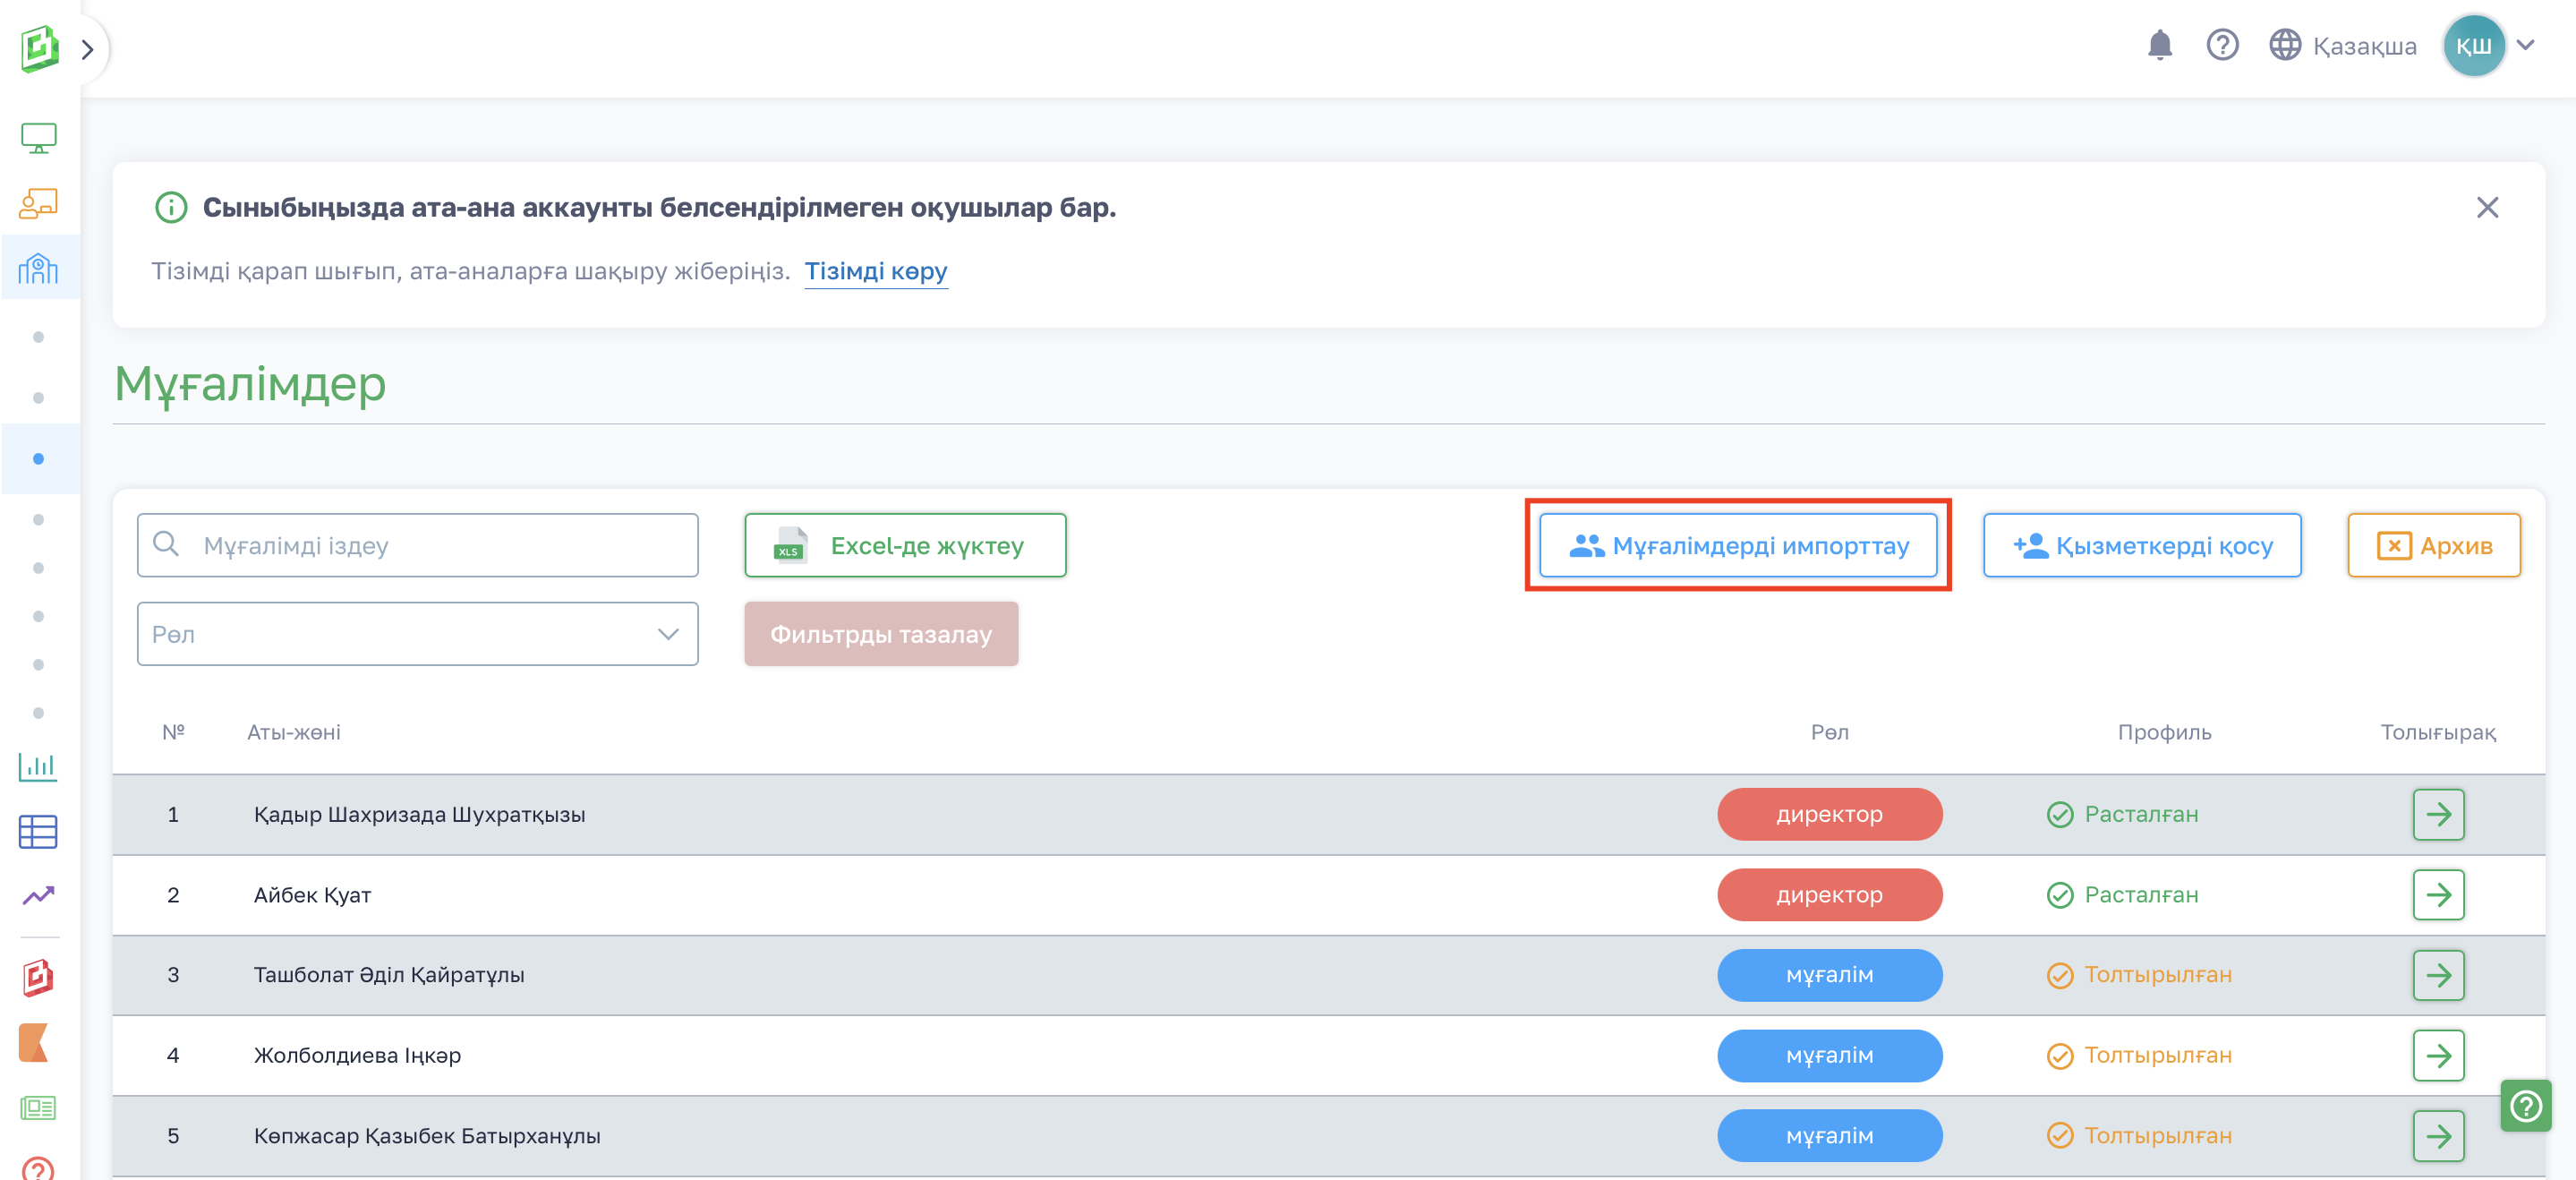Image resolution: width=2576 pixels, height=1180 pixels.
Task: Open details arrow for Айбек Қуат
Action: [2437, 895]
